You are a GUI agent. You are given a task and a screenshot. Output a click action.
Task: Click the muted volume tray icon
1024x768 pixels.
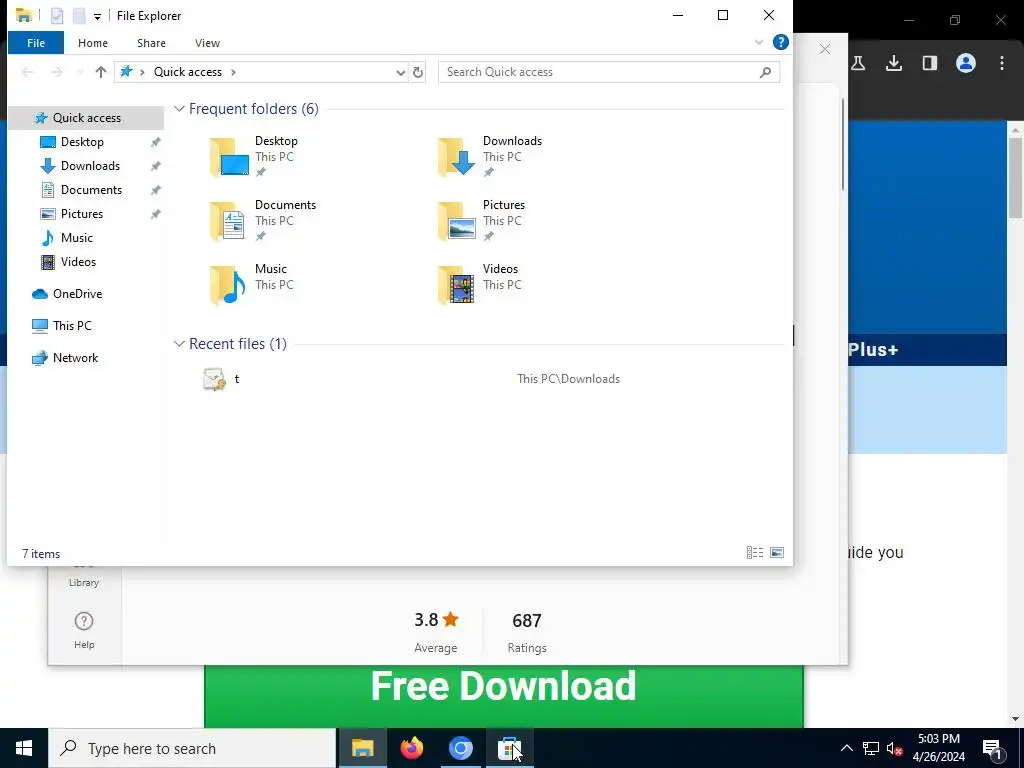coord(895,748)
